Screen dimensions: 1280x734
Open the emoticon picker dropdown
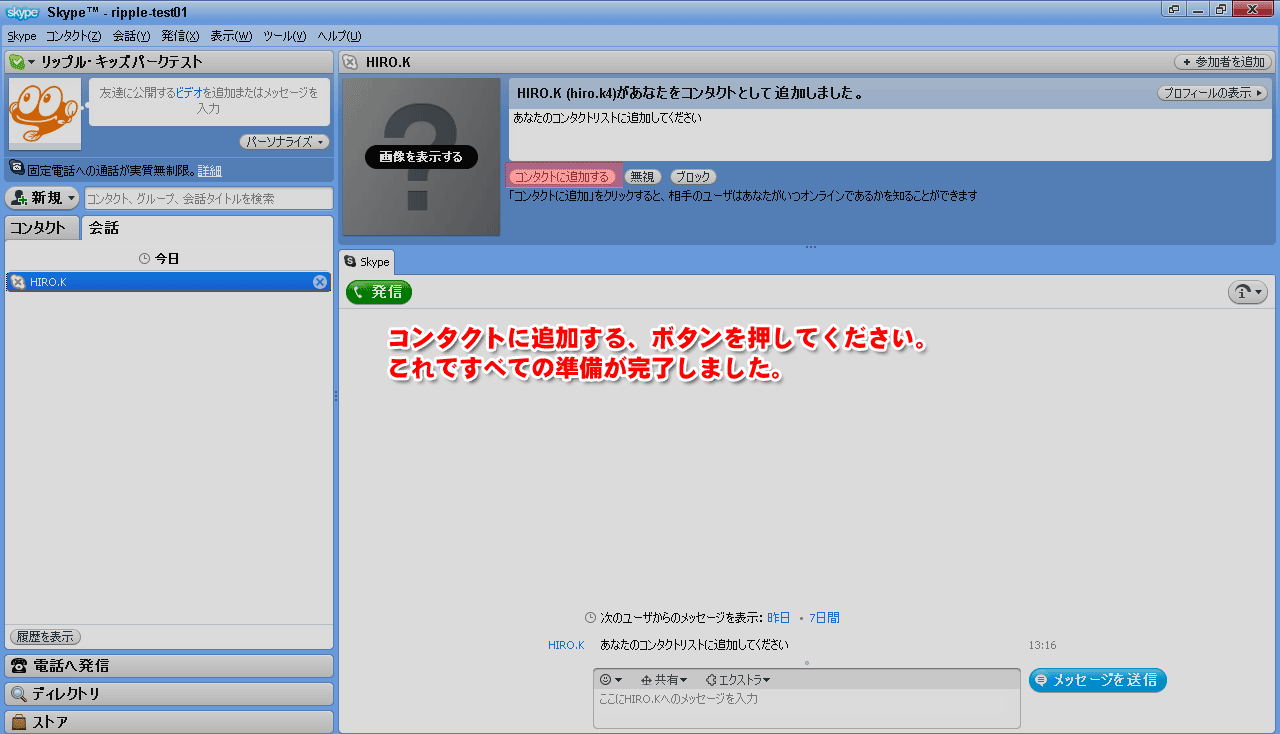coord(610,680)
